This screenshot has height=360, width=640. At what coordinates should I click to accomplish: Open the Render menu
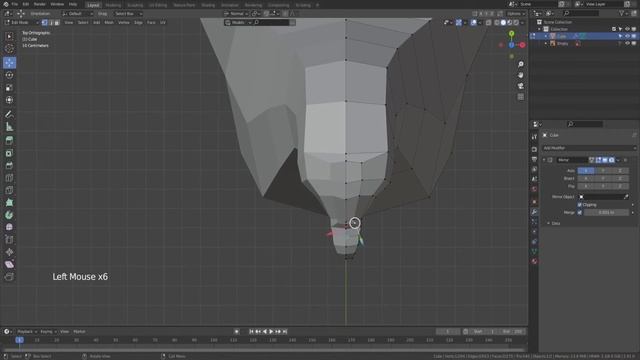40,4
